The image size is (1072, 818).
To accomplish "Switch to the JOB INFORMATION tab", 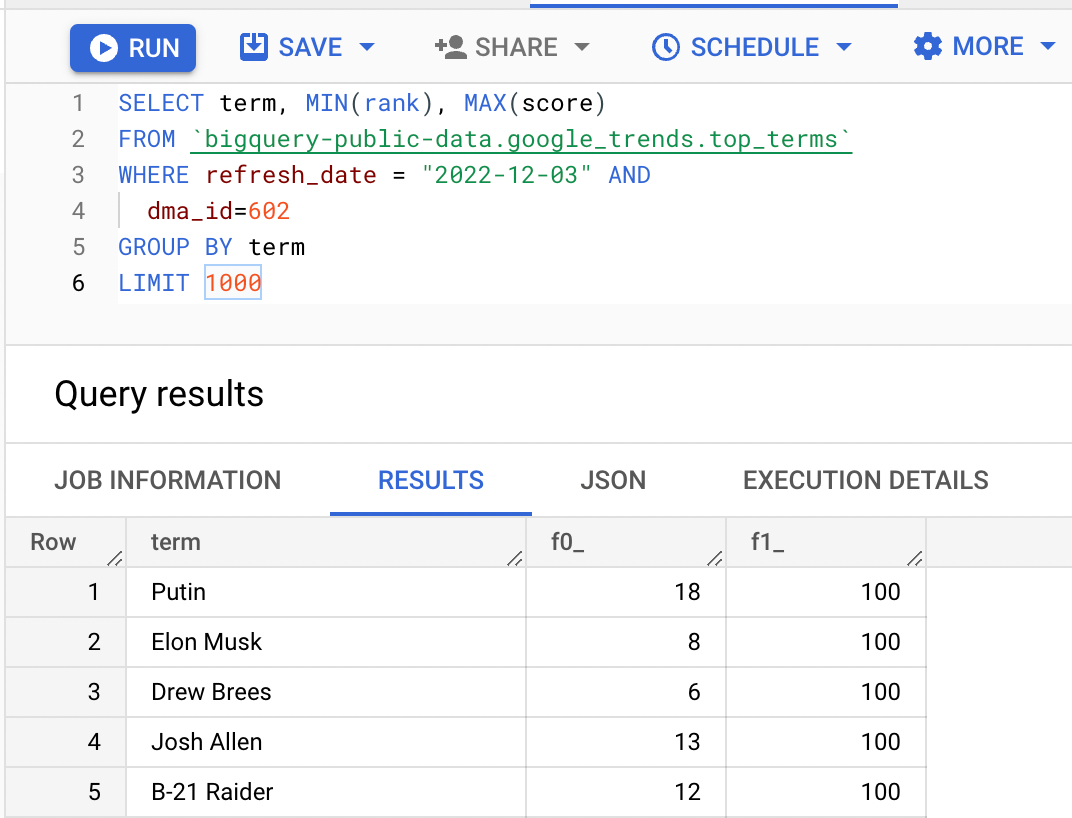I will (x=168, y=480).
